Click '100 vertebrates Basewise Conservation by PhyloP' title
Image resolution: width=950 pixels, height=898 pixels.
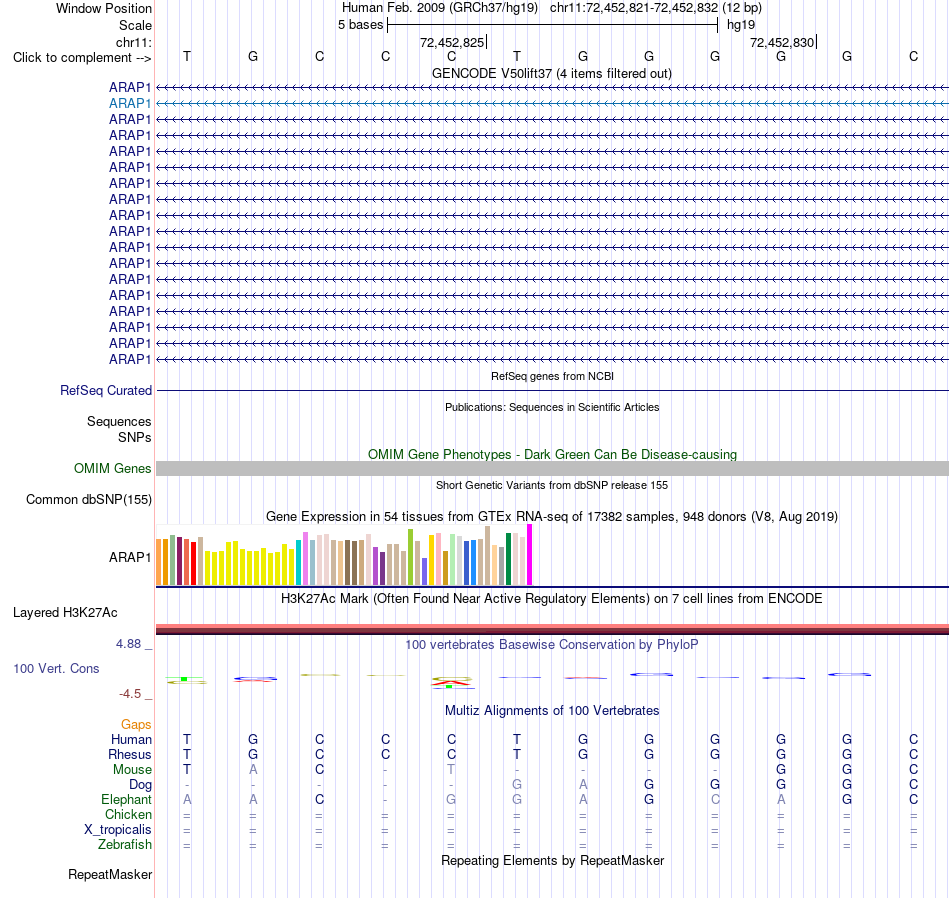[x=552, y=645]
